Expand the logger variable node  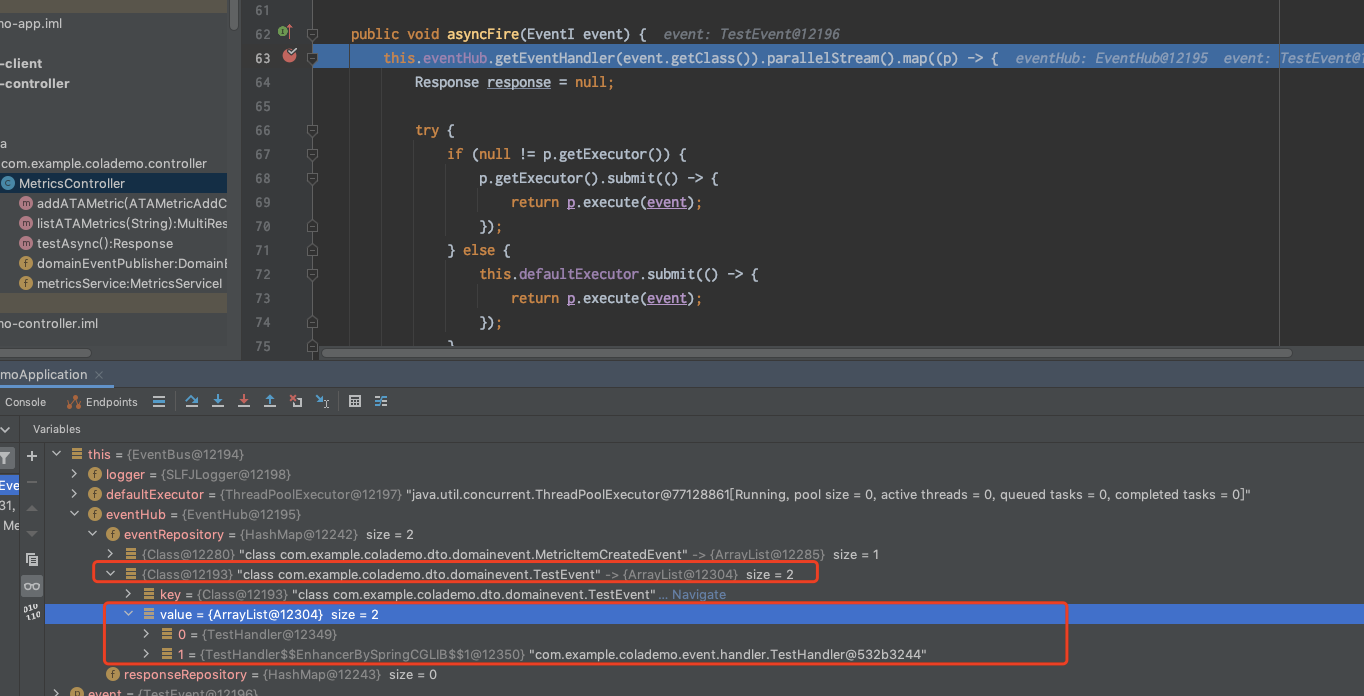coord(74,474)
